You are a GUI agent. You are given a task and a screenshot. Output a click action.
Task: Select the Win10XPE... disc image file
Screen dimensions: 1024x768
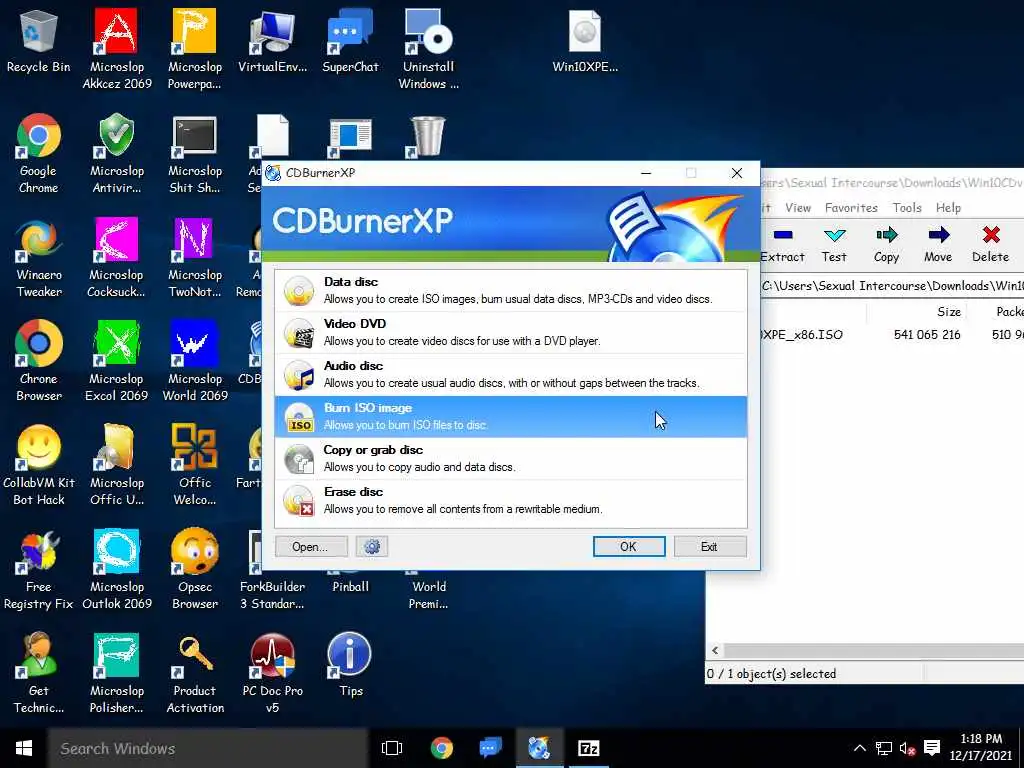584,42
